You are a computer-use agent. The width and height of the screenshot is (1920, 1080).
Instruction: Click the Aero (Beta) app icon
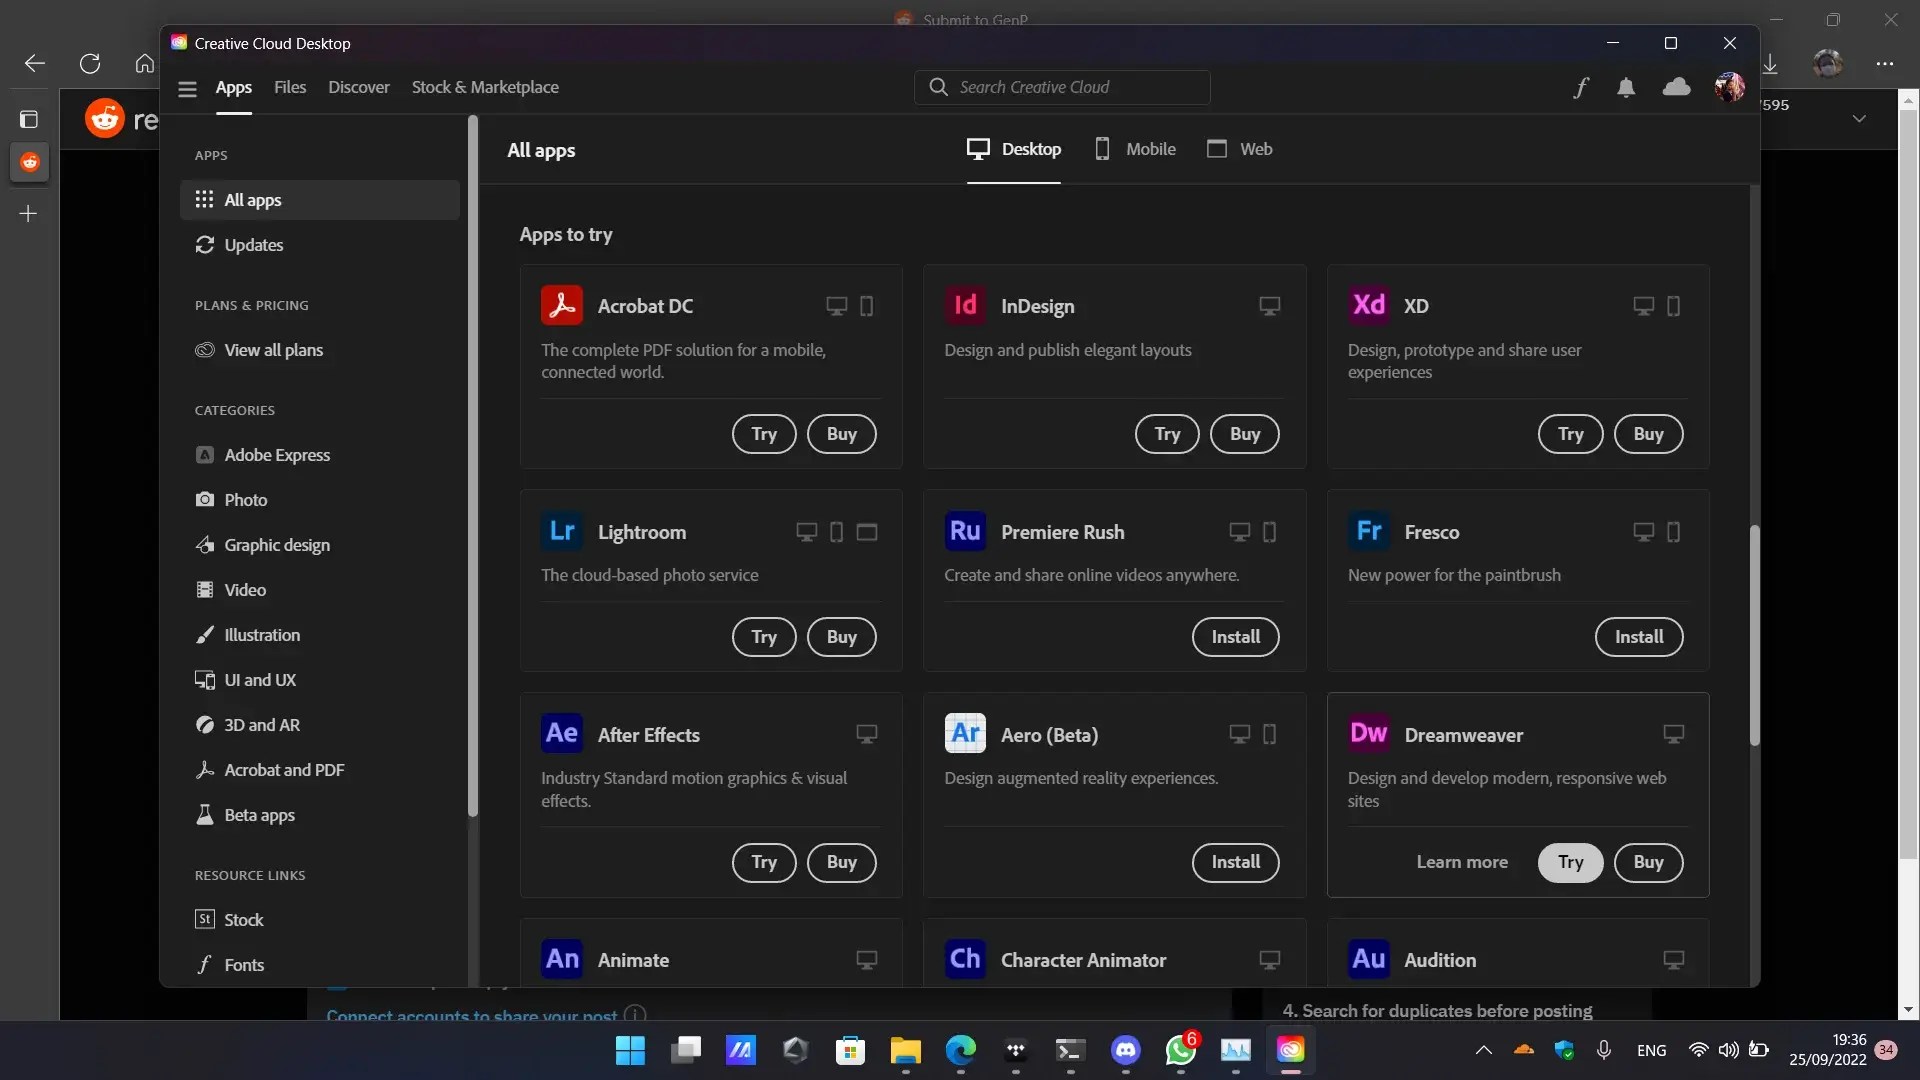click(x=965, y=734)
